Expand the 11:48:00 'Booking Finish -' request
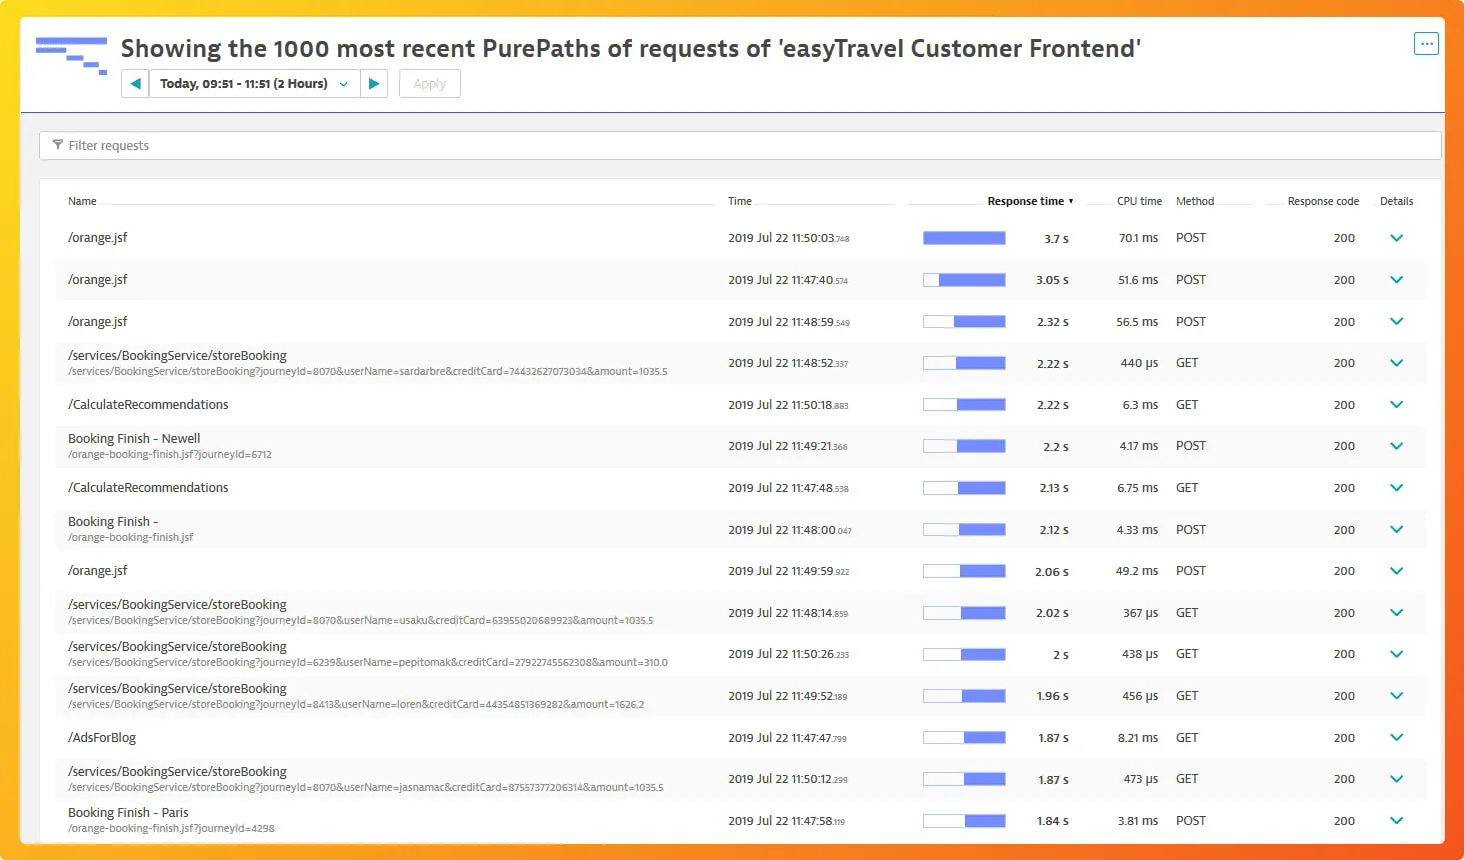The width and height of the screenshot is (1464, 860). 1396,529
